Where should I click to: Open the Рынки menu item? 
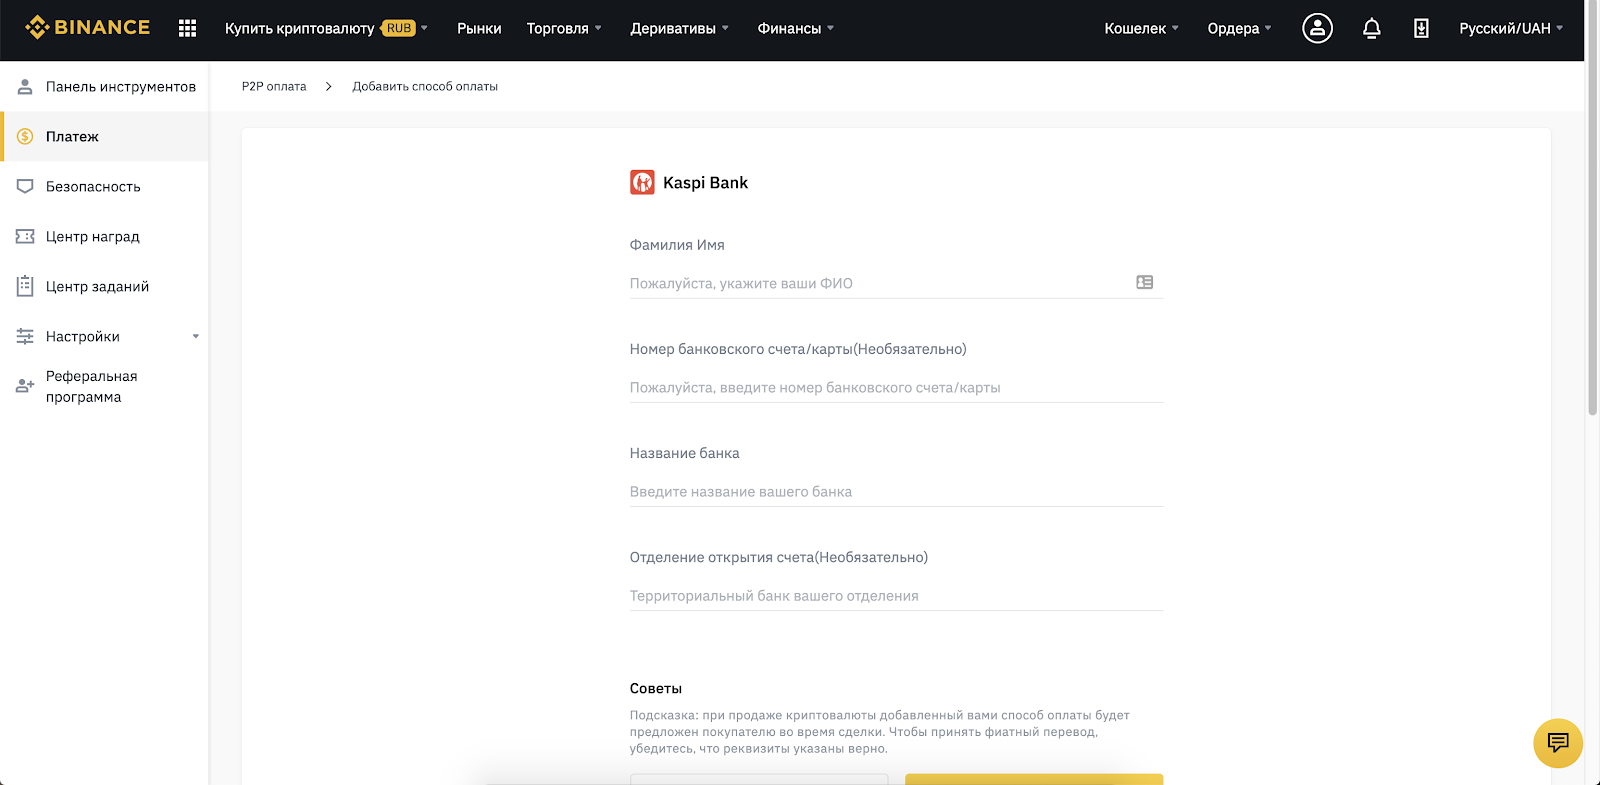(479, 28)
